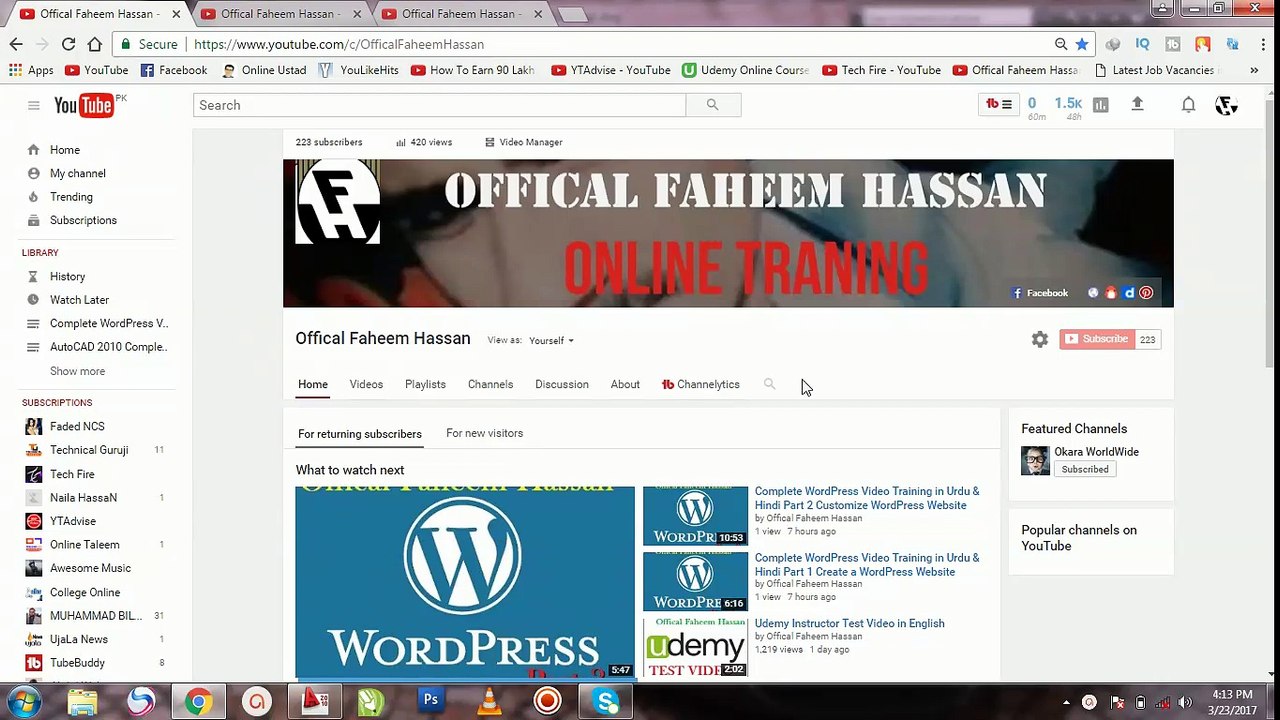Show hidden system tray icons

1066,702
